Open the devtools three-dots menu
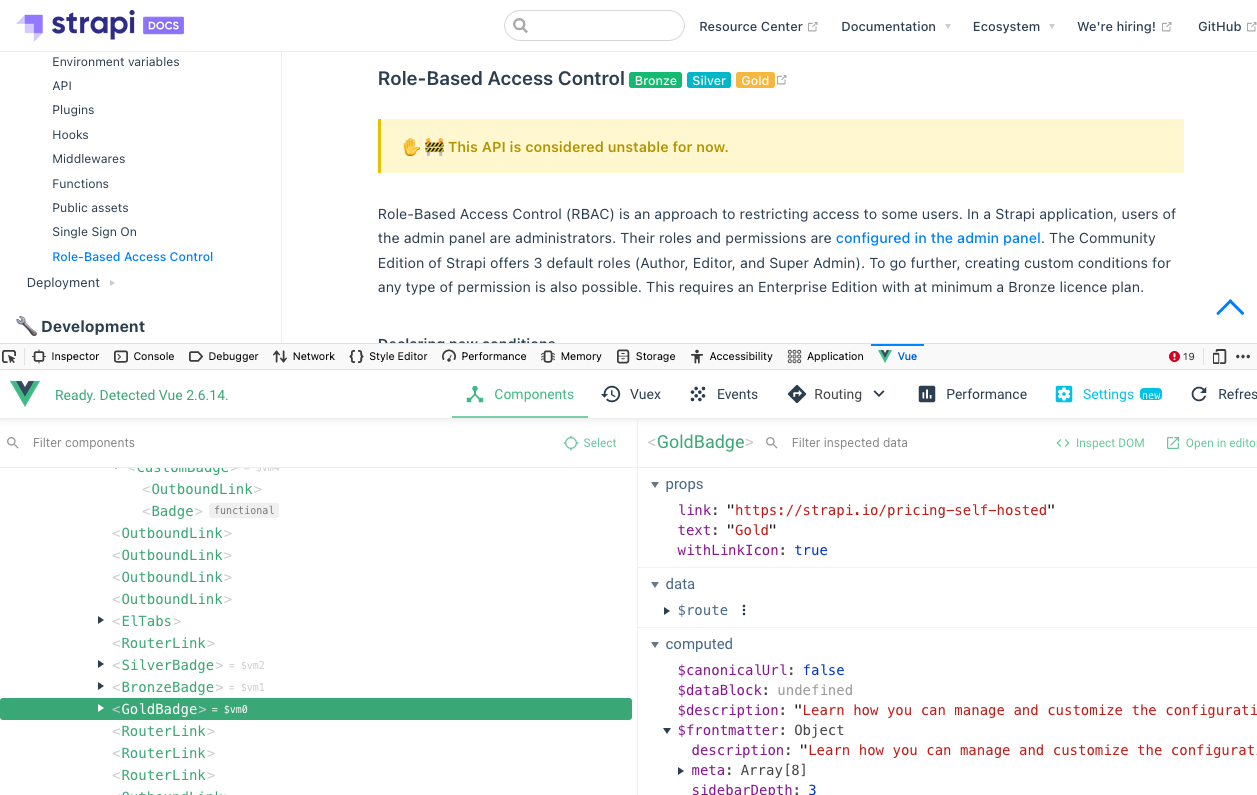 pyautogui.click(x=1243, y=356)
